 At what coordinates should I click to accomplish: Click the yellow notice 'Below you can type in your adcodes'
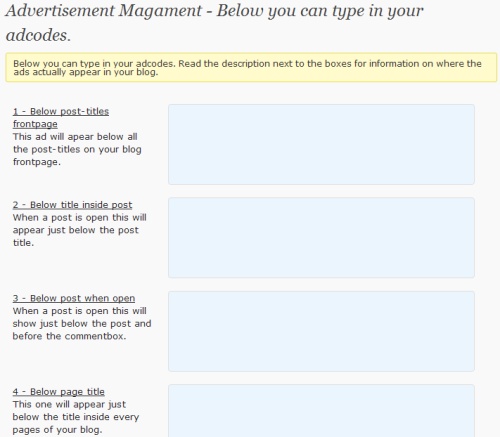pyautogui.click(x=251, y=67)
